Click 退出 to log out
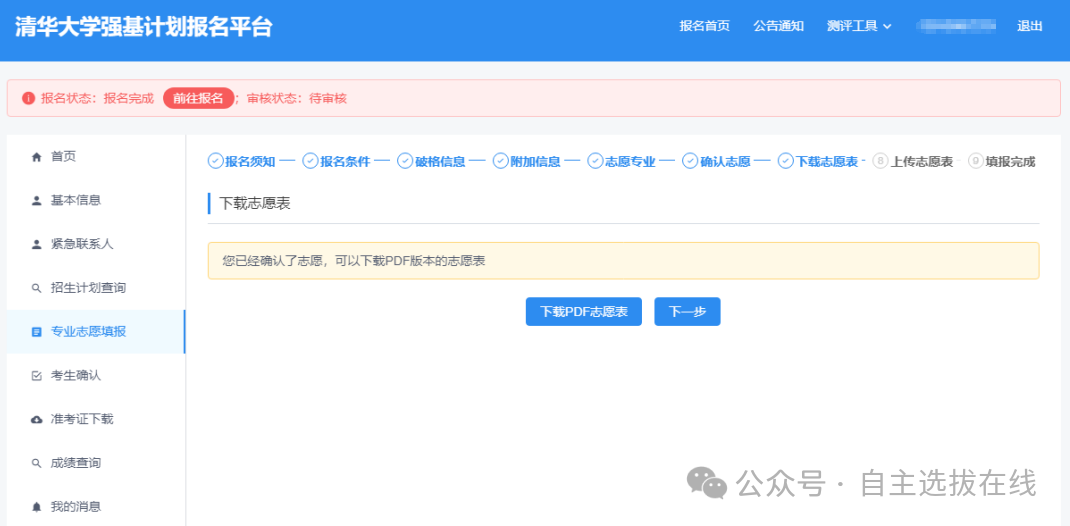This screenshot has width=1070, height=526. click(1030, 26)
